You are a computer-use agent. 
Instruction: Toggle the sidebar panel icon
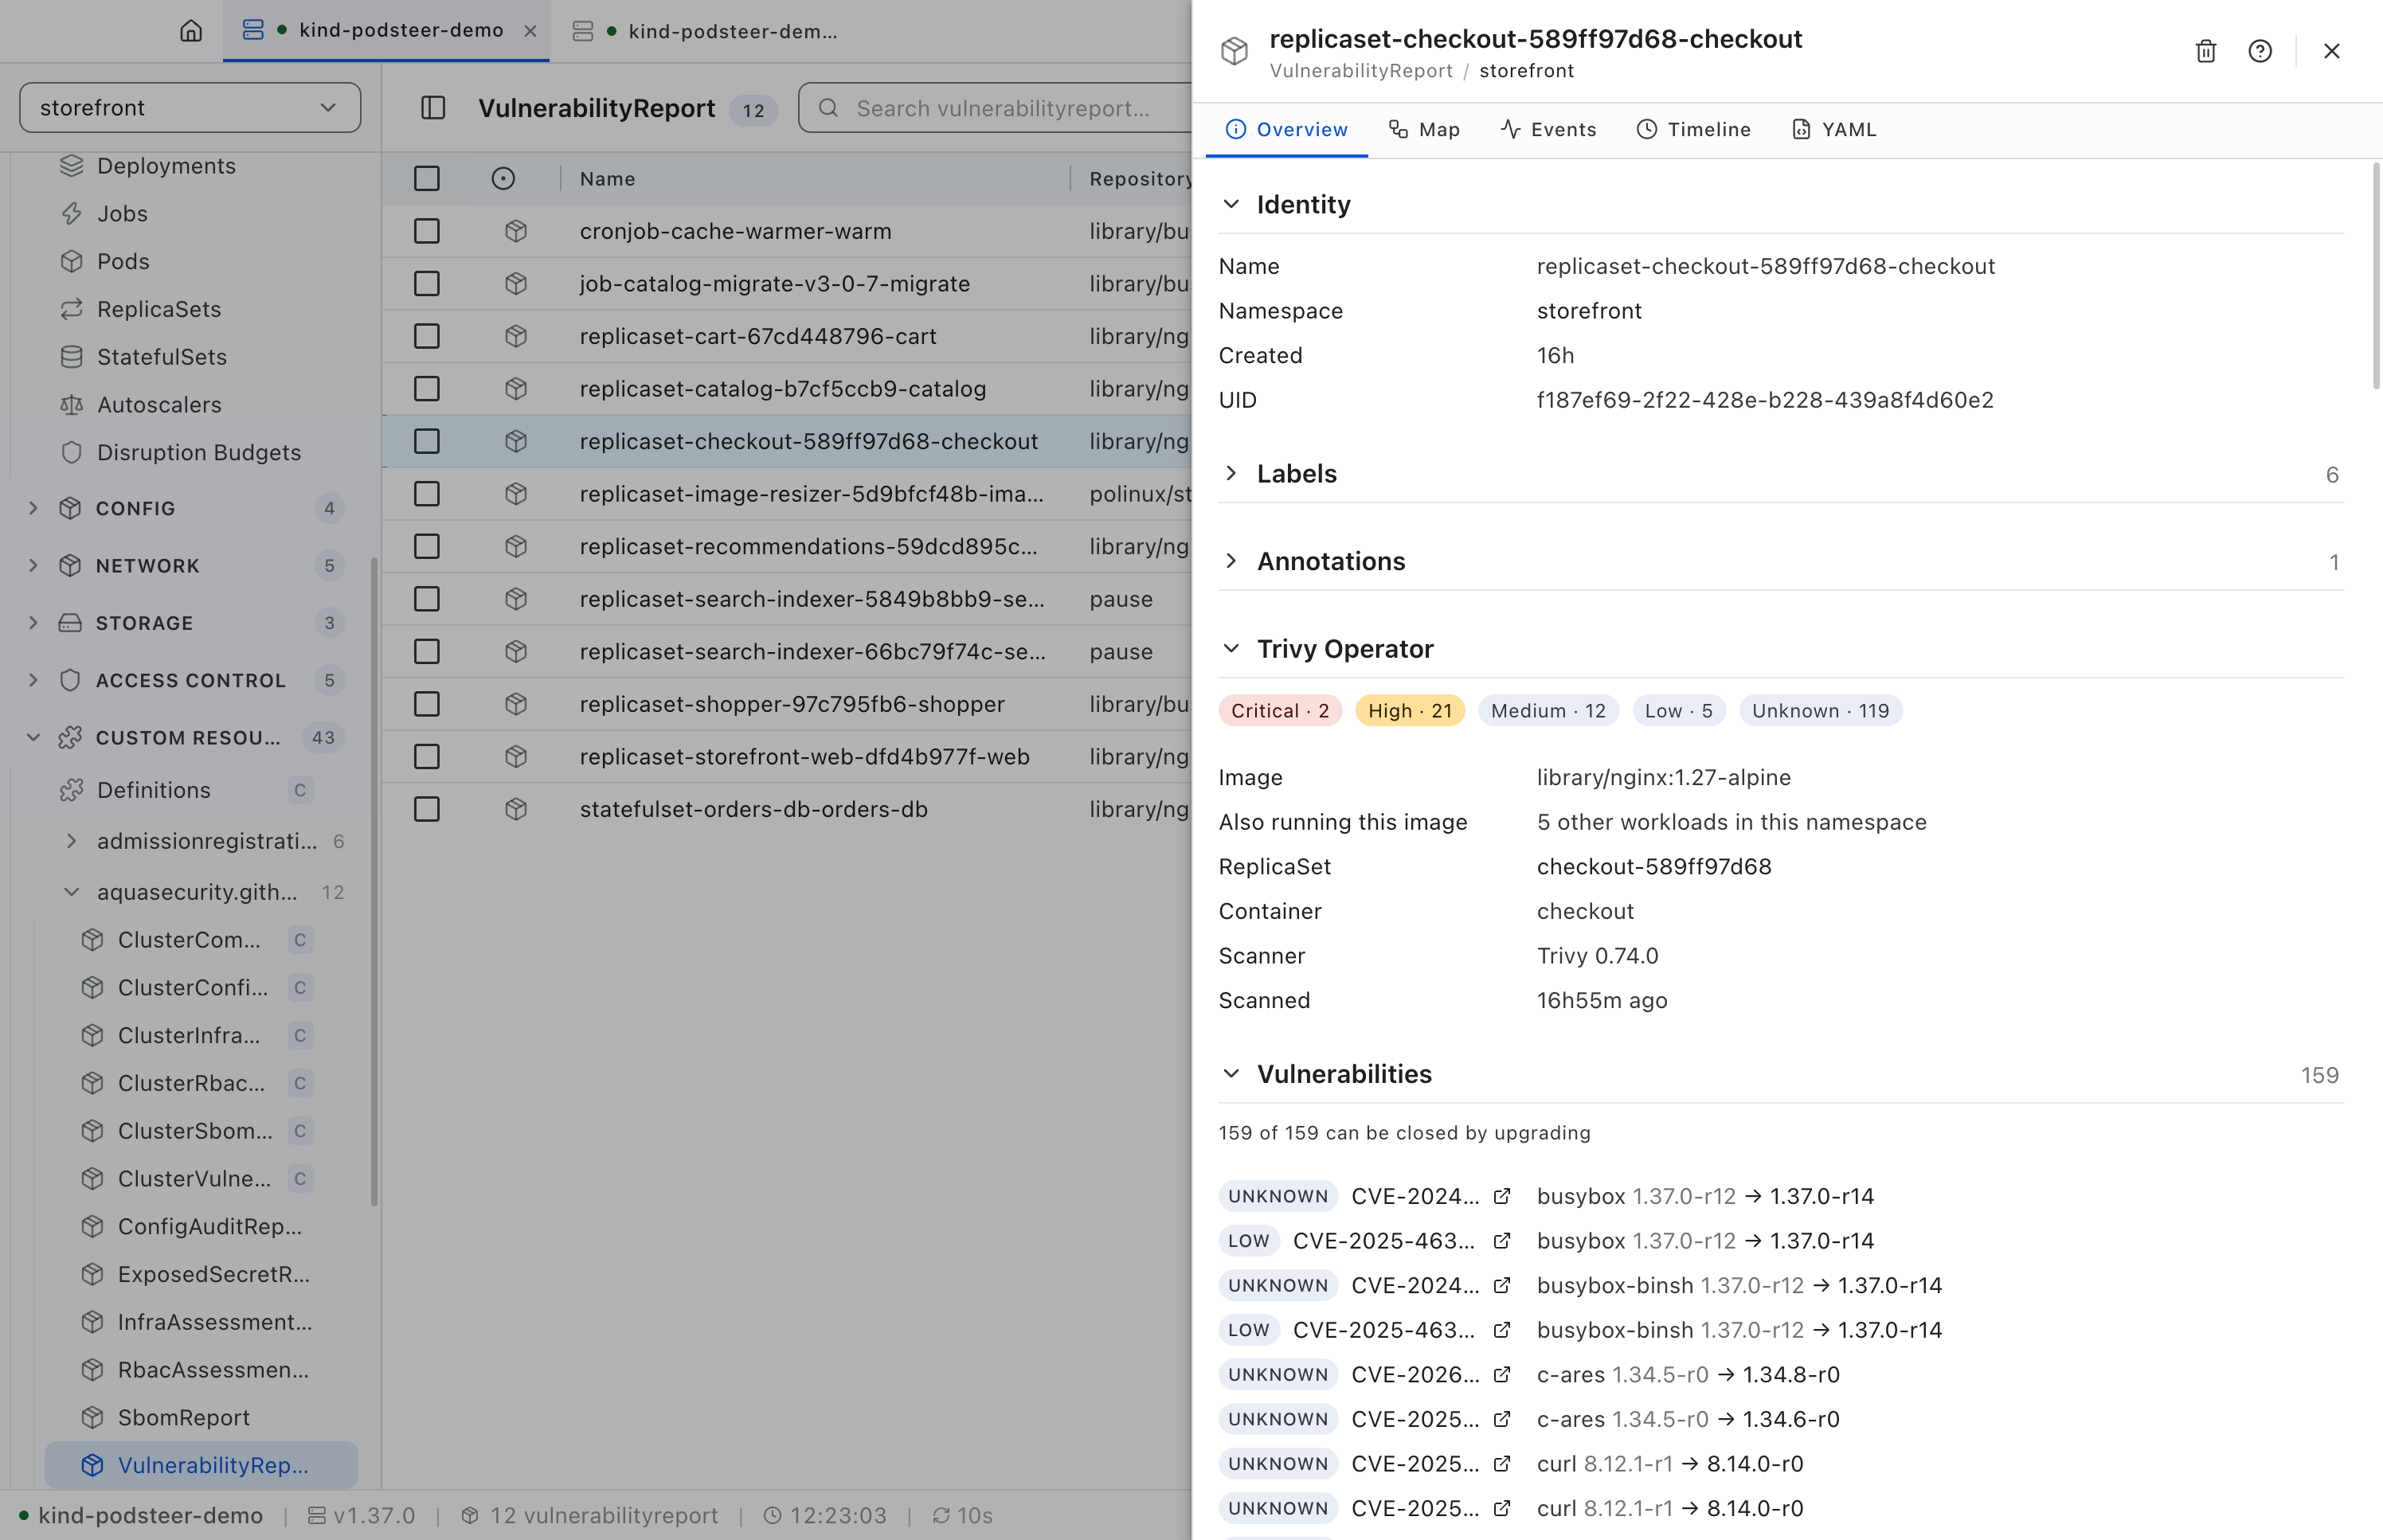(433, 108)
